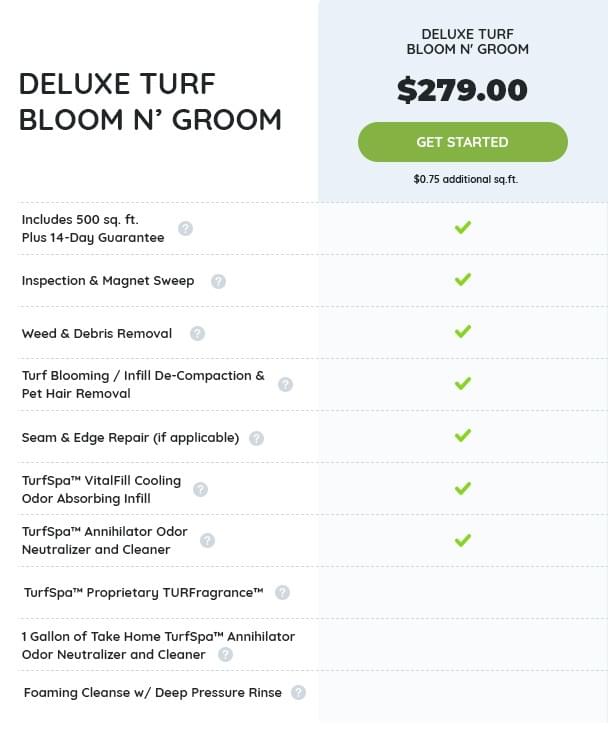
Task: Show tooltip for Weed & Debris Removal
Action: point(197,334)
